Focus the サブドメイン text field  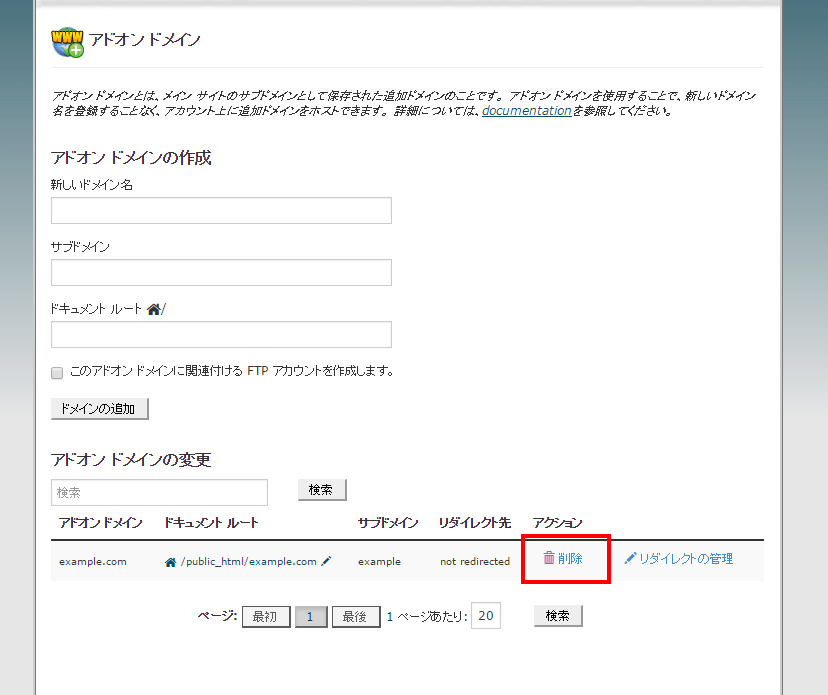pyautogui.click(x=221, y=272)
